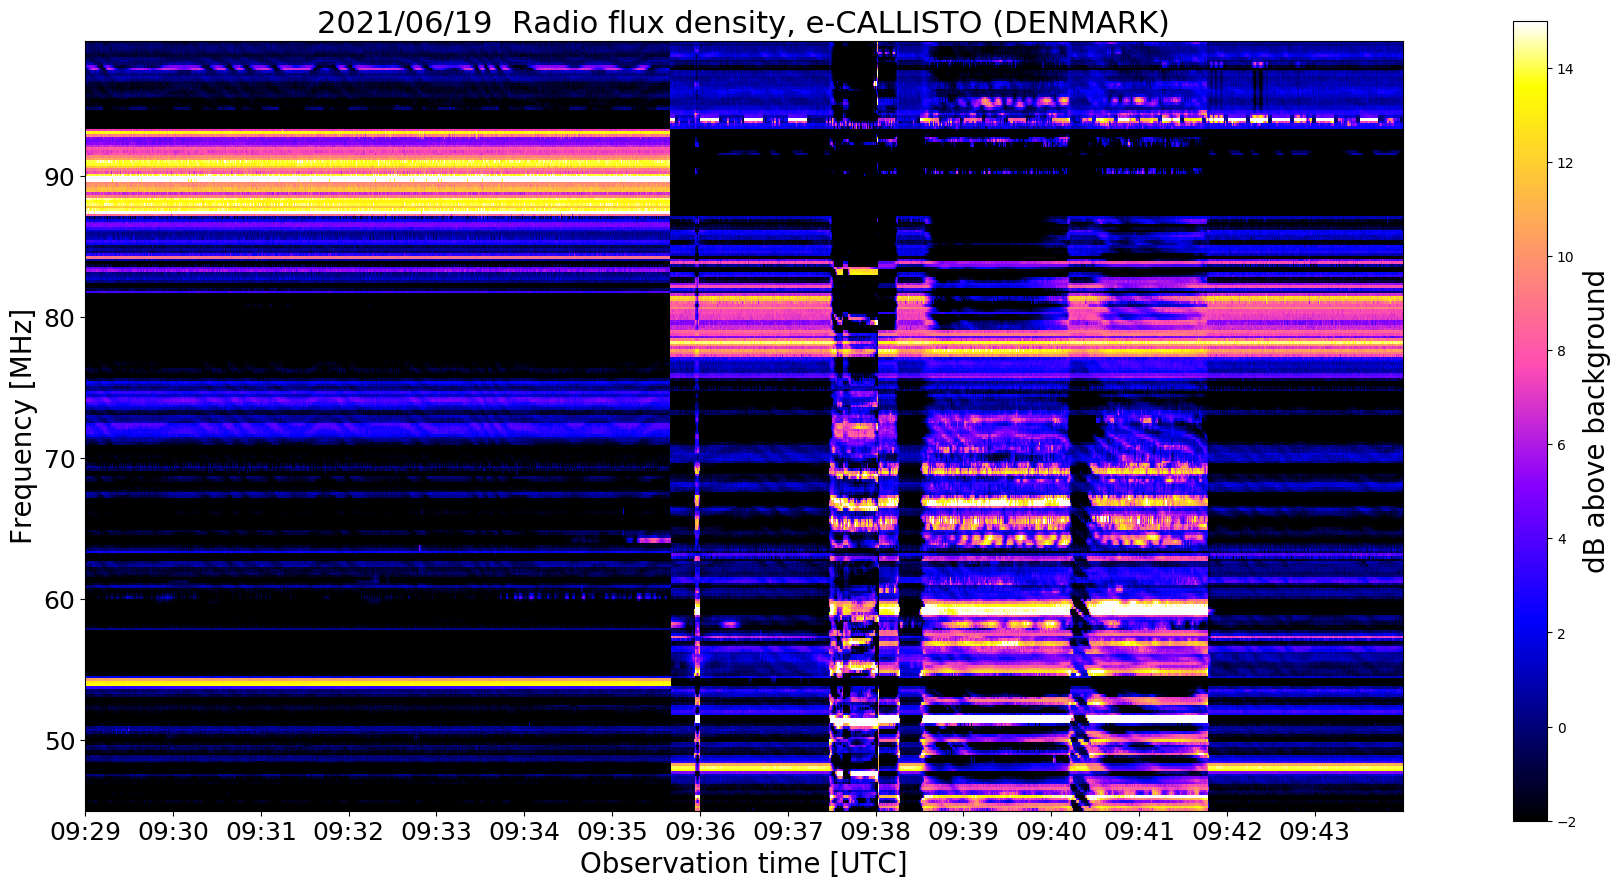The image size is (1620, 888).
Task: Click the 90 MHz frequency tick label
Action: coord(60,177)
